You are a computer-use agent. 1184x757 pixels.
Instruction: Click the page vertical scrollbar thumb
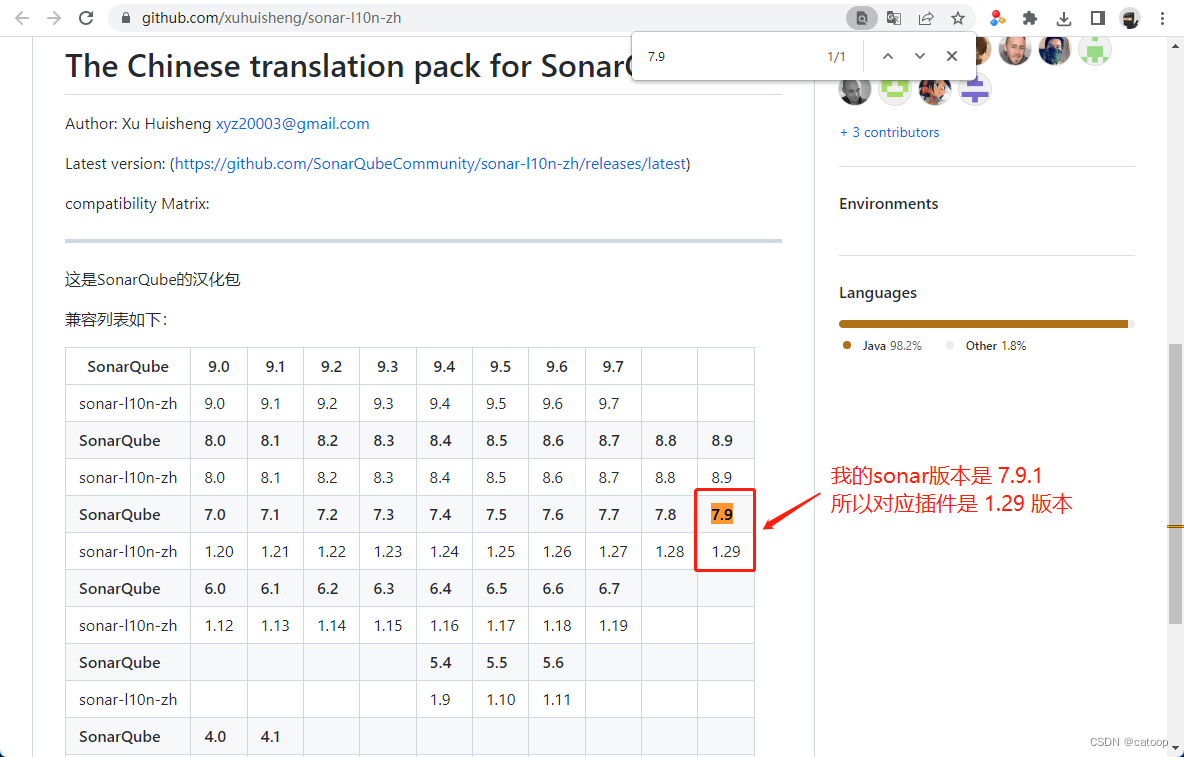point(1175,483)
